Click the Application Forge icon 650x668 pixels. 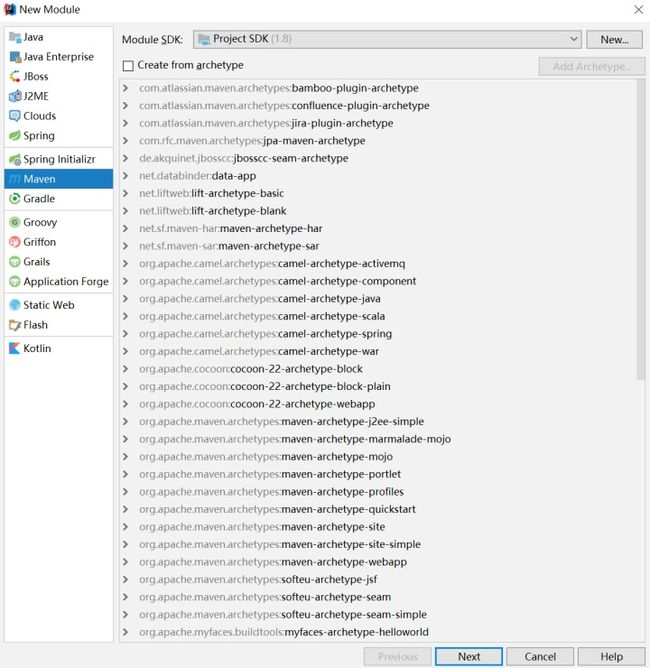coord(15,281)
